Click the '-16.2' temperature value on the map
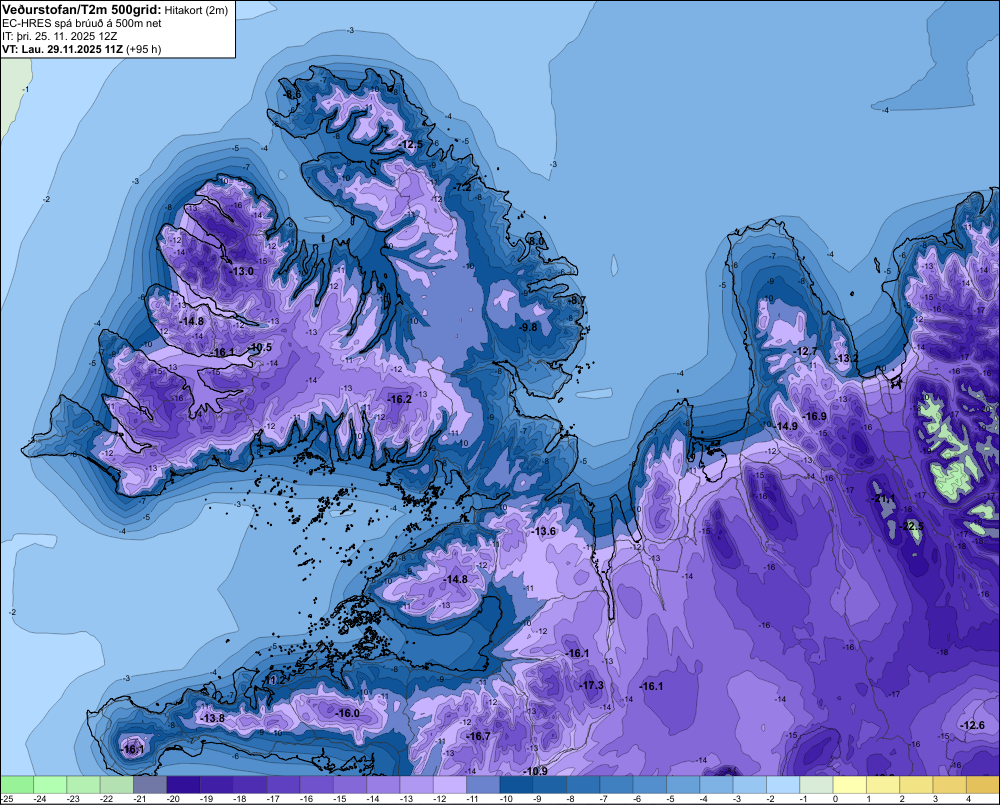The image size is (1000, 805). click(400, 399)
